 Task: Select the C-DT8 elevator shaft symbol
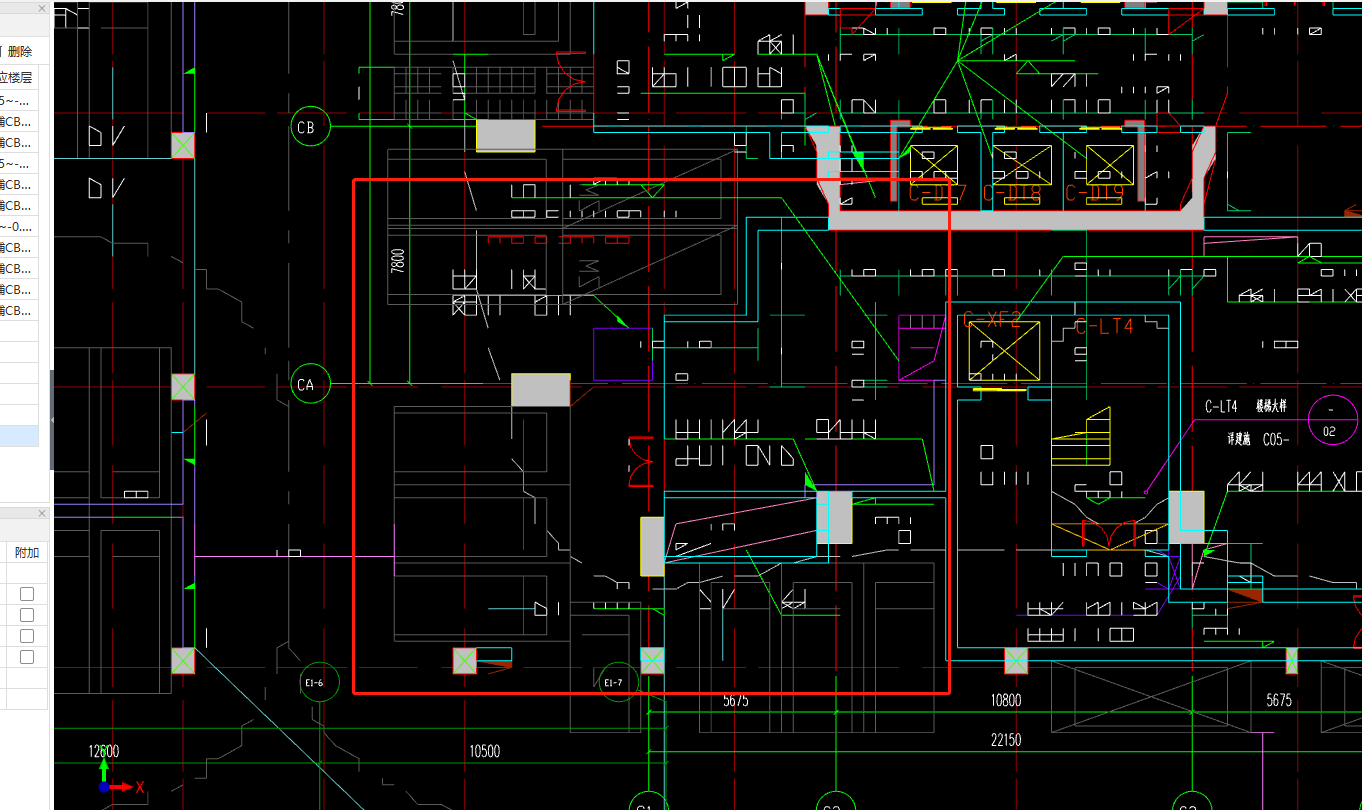click(x=1022, y=167)
